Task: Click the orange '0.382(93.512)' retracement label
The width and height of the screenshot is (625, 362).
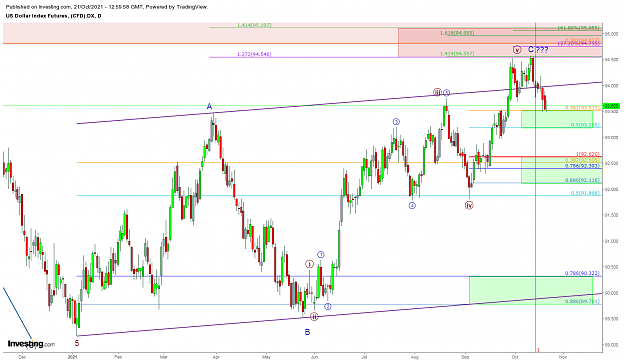Action: (x=582, y=108)
